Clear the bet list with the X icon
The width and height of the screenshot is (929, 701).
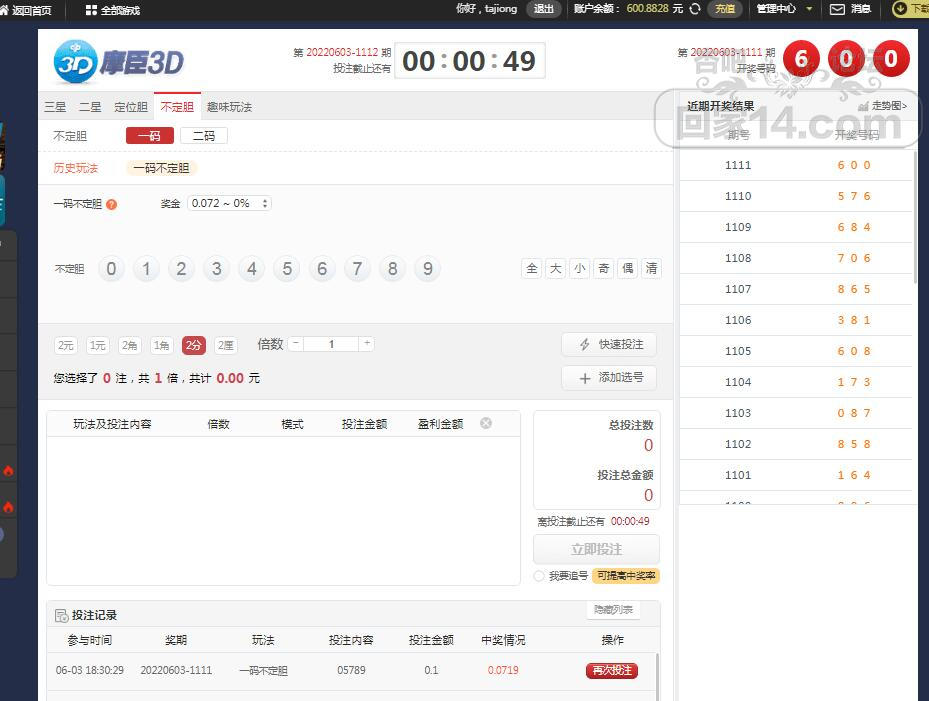click(x=486, y=423)
